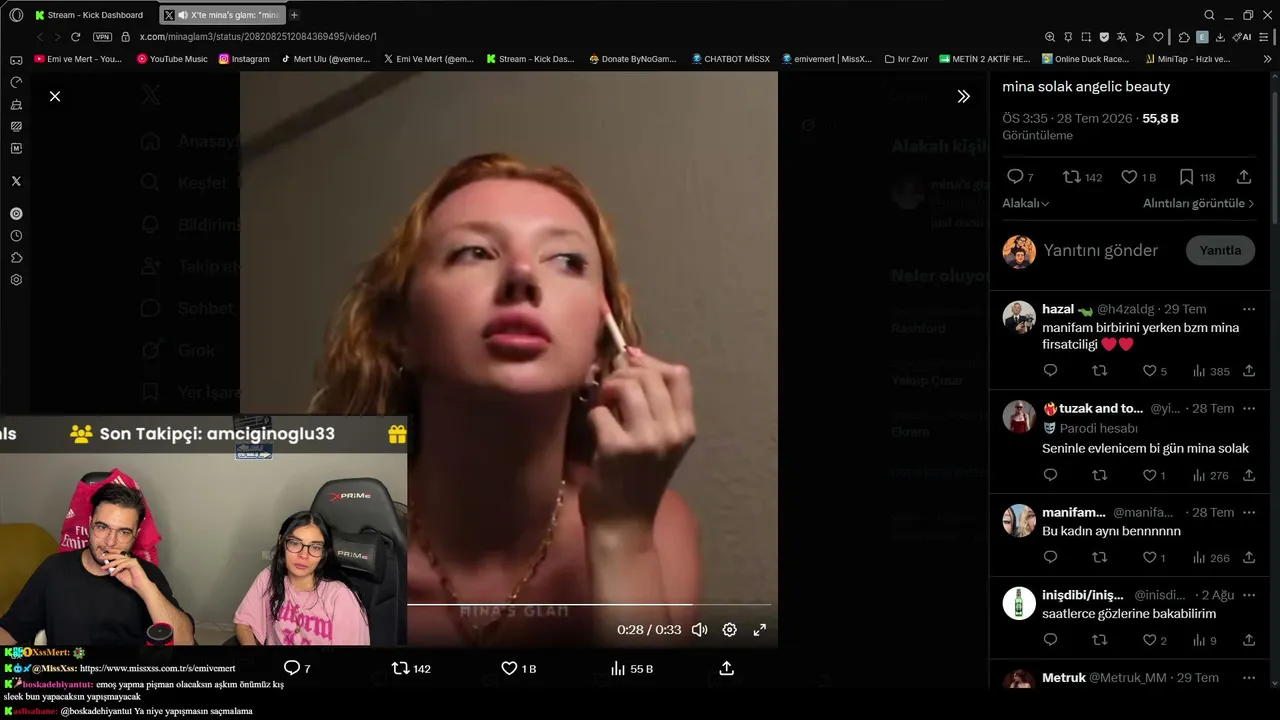Image resolution: width=1280 pixels, height=720 pixels.
Task: Open browser search tabs magnifier
Action: coord(1209,15)
